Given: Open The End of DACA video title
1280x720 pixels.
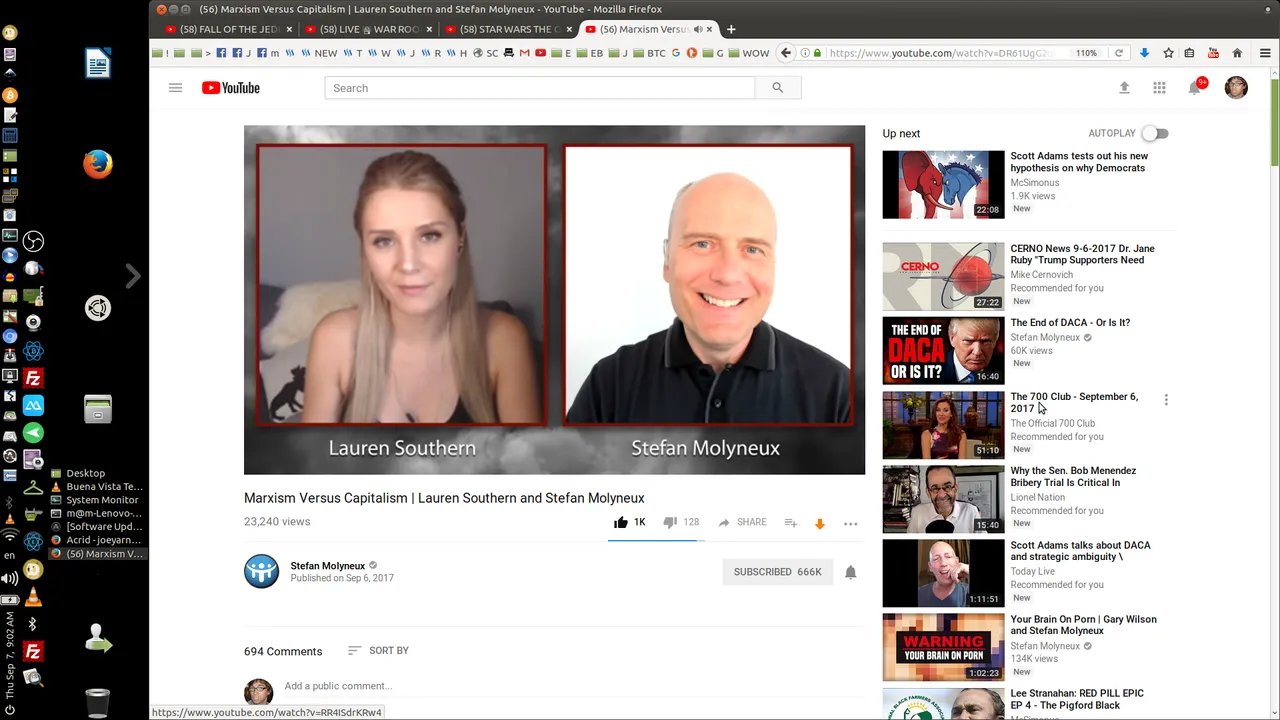Looking at the screenshot, I should pyautogui.click(x=1070, y=323).
